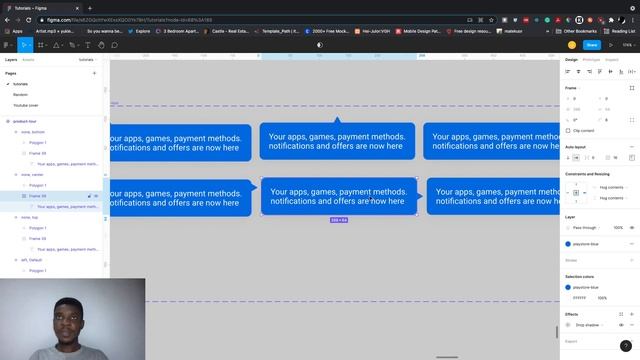Open the Figma main menu icon
The width and height of the screenshot is (640, 360).
[6, 45]
